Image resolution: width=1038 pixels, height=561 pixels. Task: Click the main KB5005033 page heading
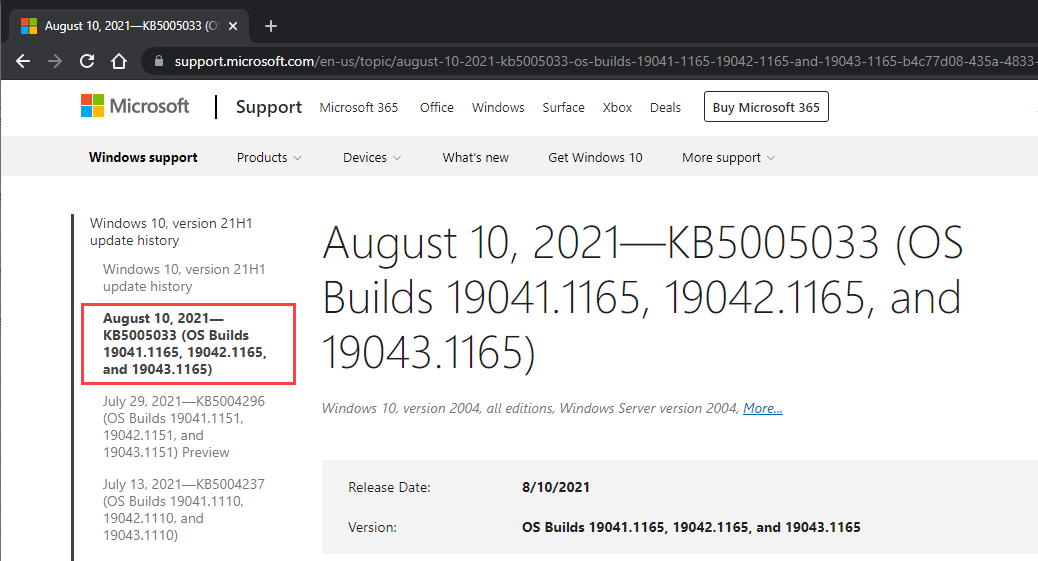(x=642, y=297)
